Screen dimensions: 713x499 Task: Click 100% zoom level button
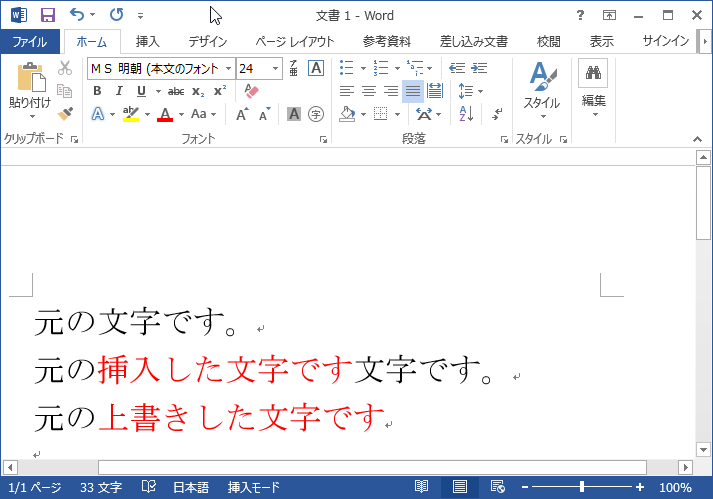(x=675, y=487)
